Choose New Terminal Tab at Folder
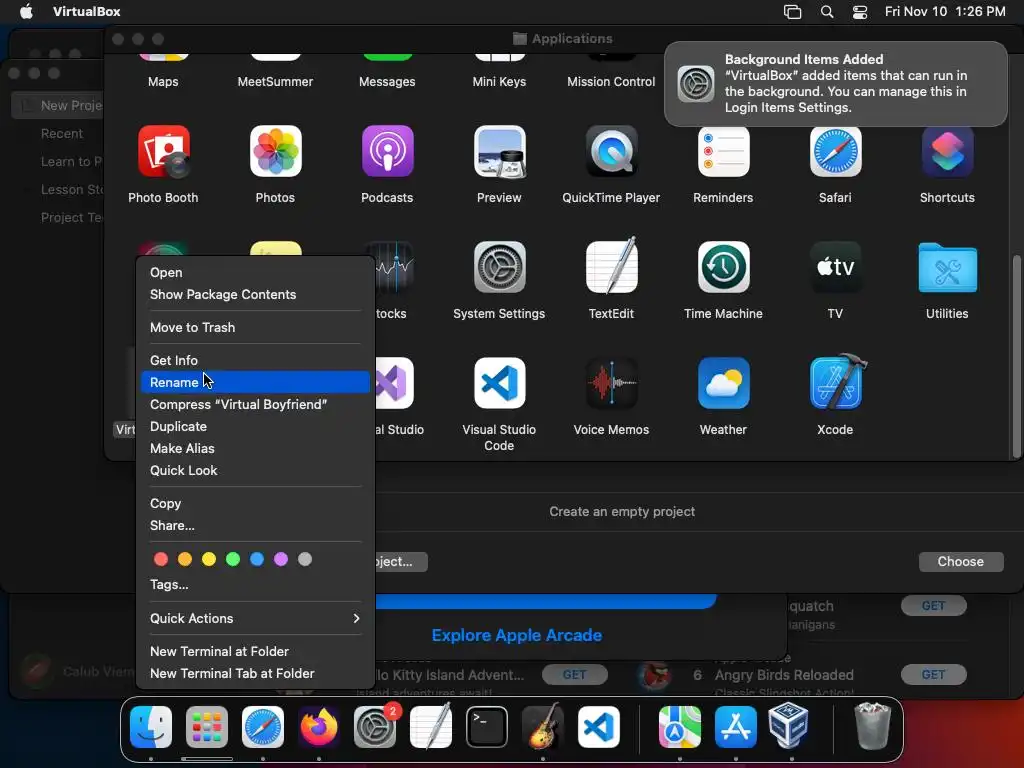Viewport: 1024px width, 768px height. 255,673
